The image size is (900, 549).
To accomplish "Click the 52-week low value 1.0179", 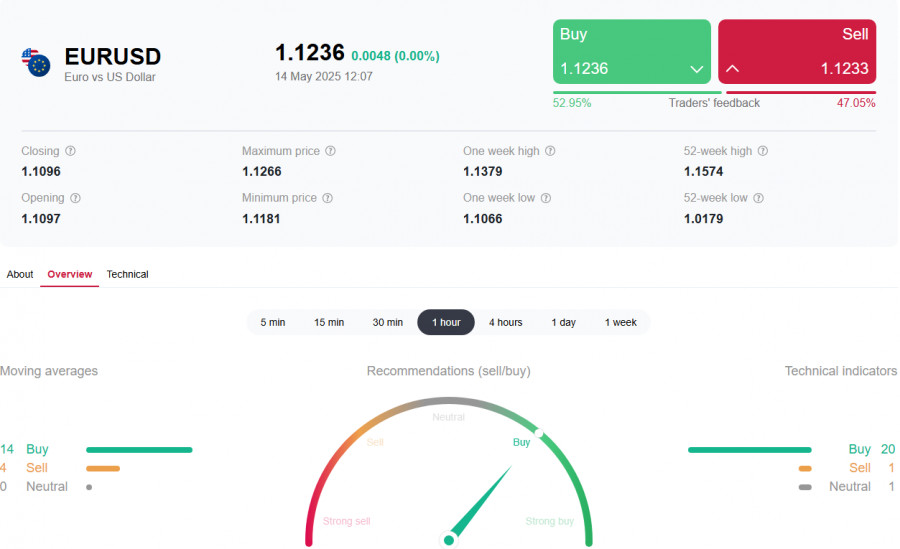I will (703, 219).
